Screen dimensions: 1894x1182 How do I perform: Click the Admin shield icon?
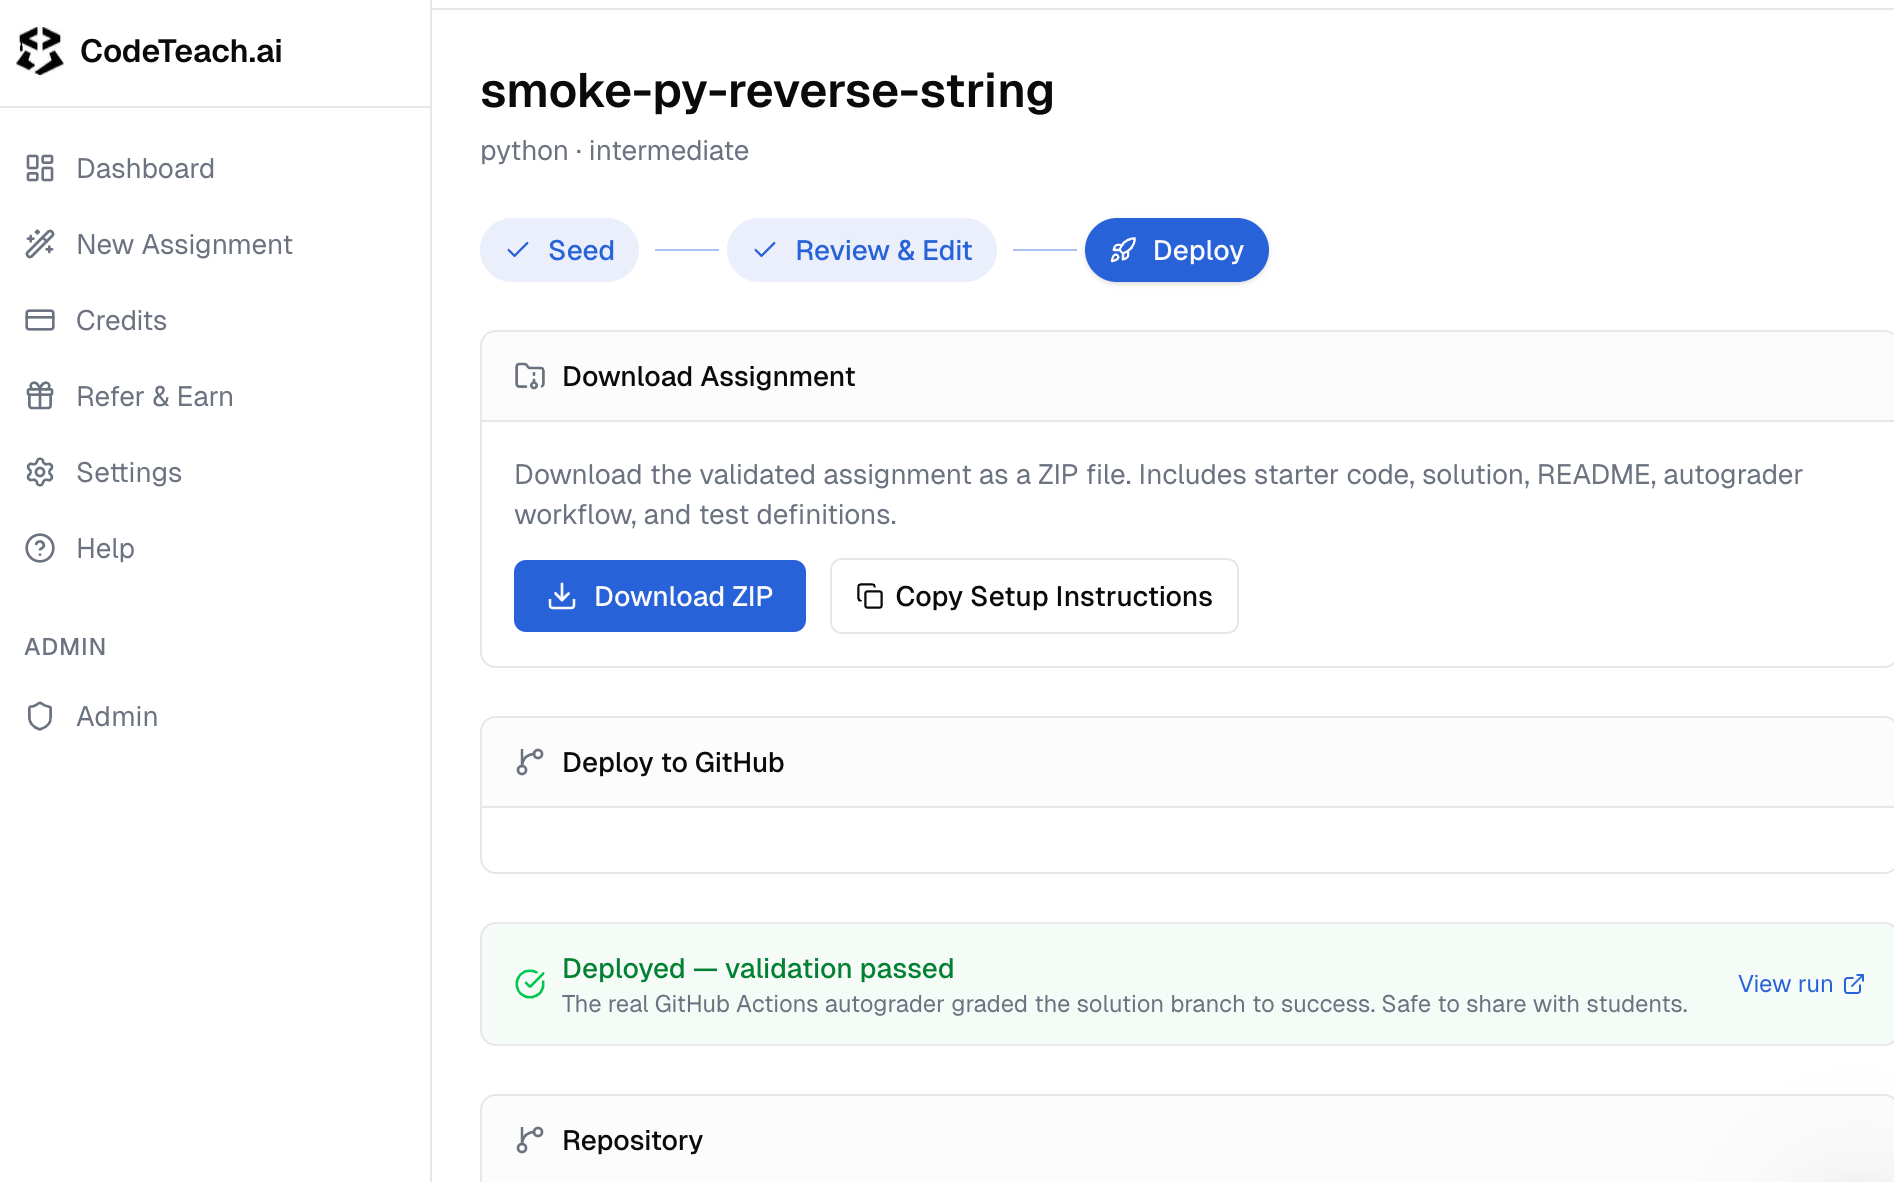pos(40,716)
